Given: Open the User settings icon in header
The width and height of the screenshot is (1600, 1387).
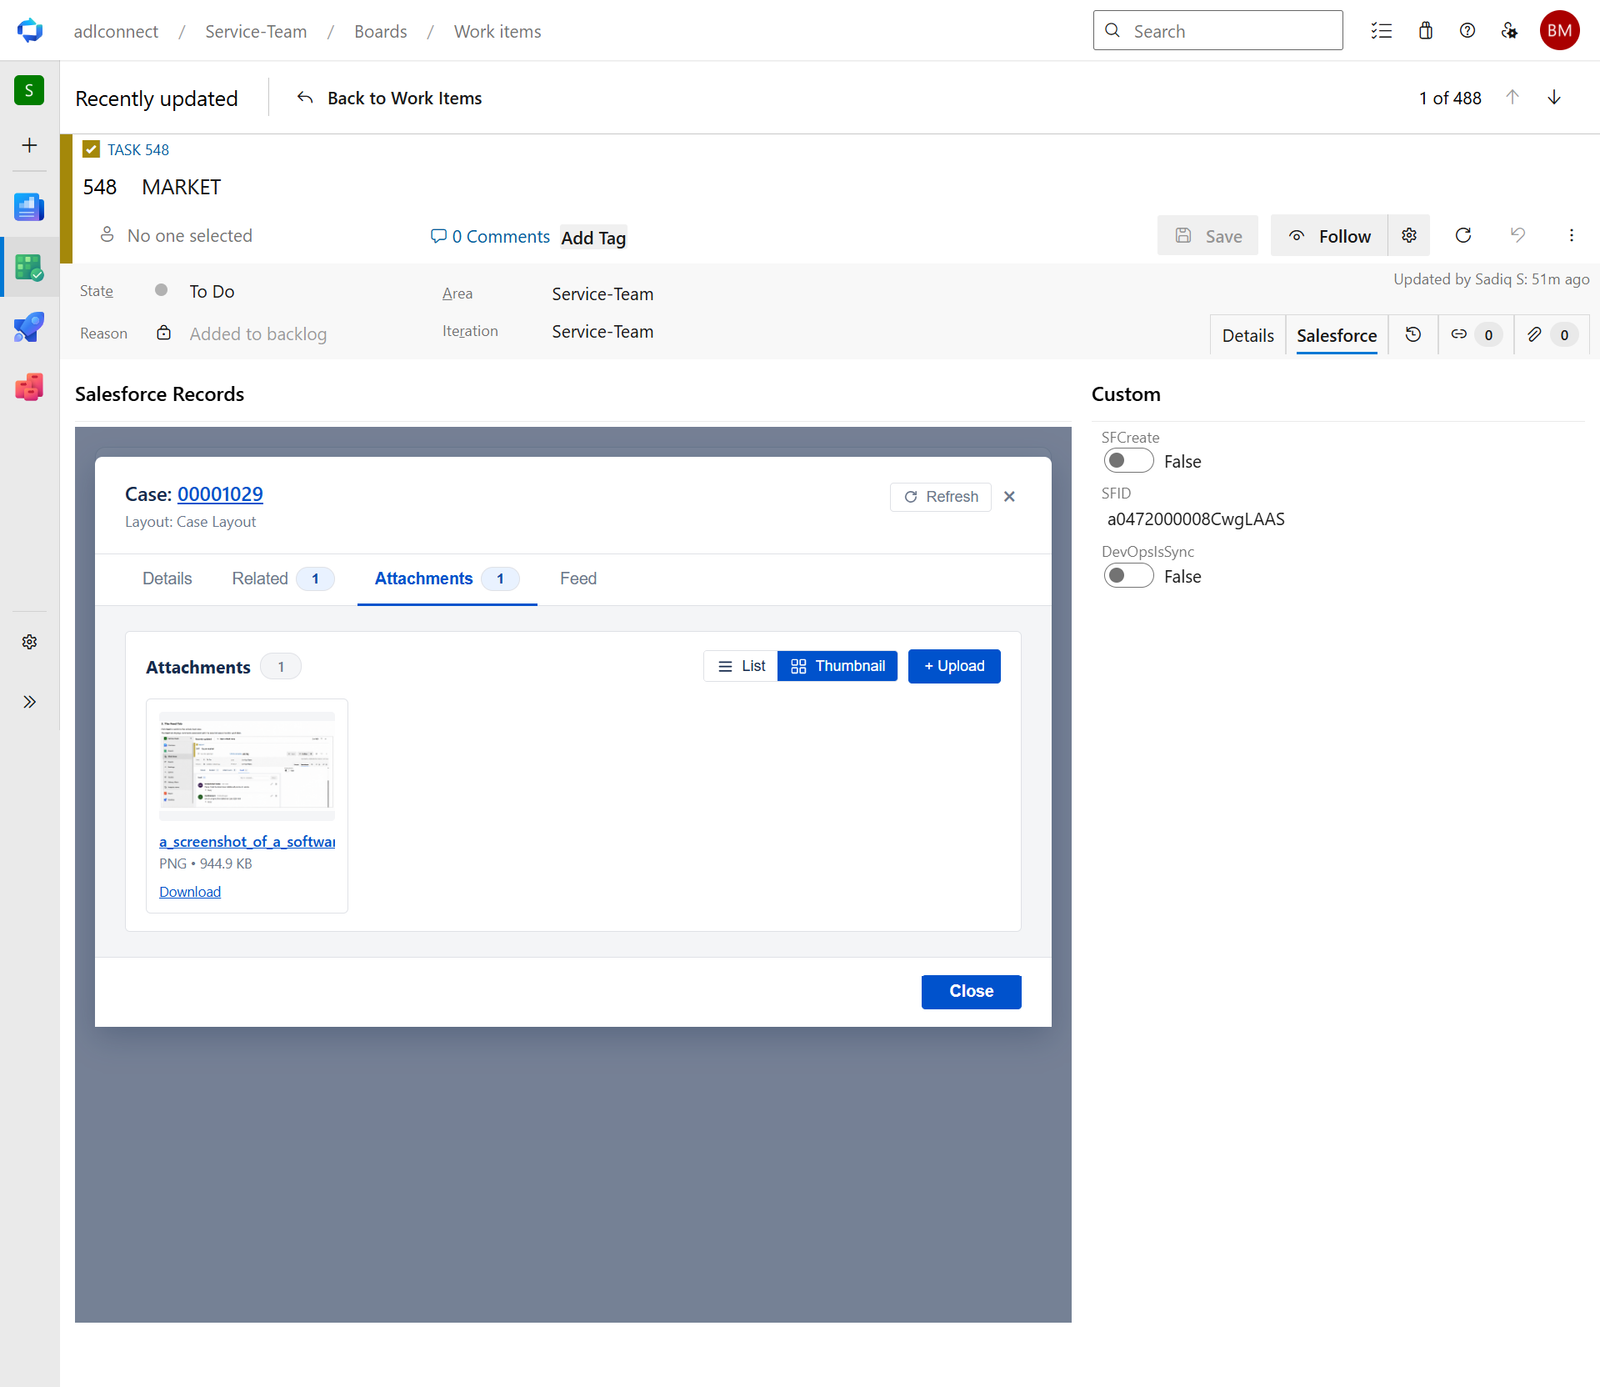Looking at the screenshot, I should click(1509, 31).
